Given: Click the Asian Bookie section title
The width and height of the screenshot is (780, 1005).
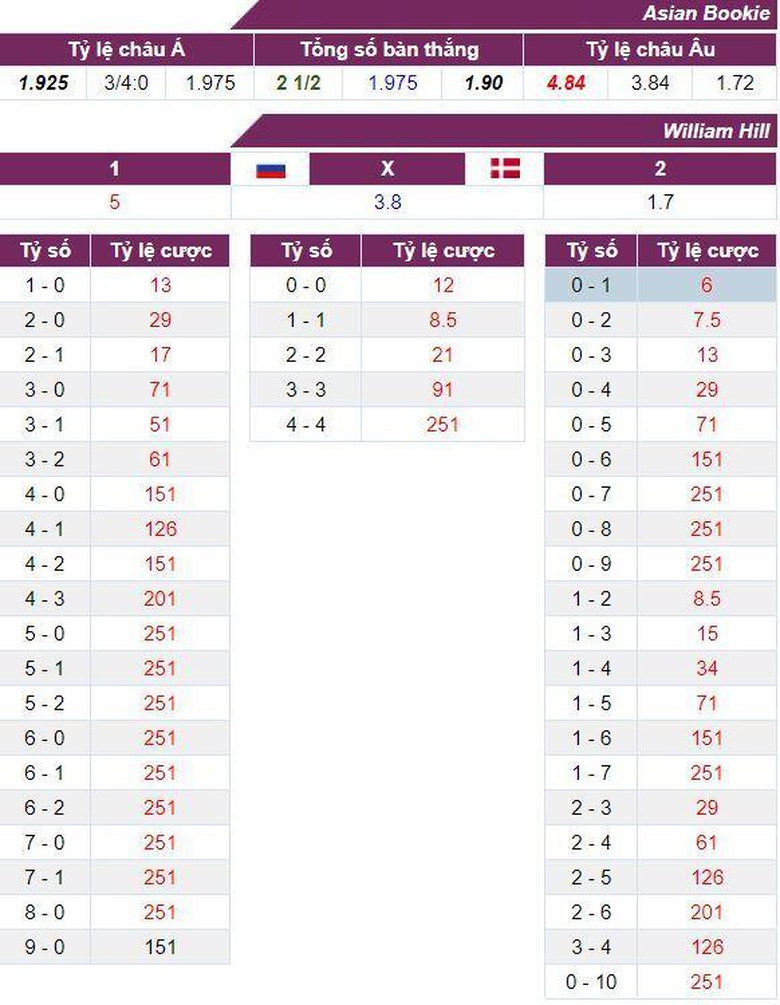Looking at the screenshot, I should [706, 14].
